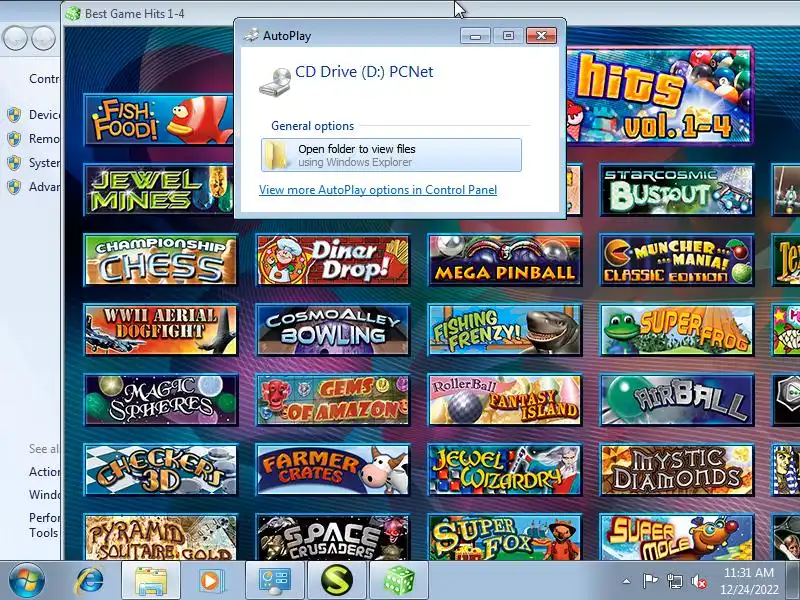The width and height of the screenshot is (800, 600).
Task: Start the Super Fox game
Action: click(x=505, y=537)
